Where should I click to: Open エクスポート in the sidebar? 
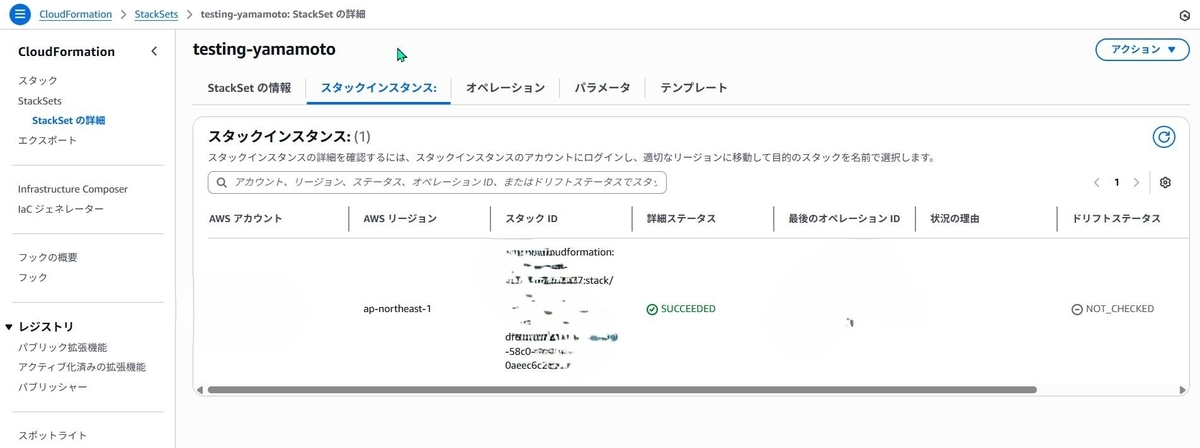tap(47, 141)
